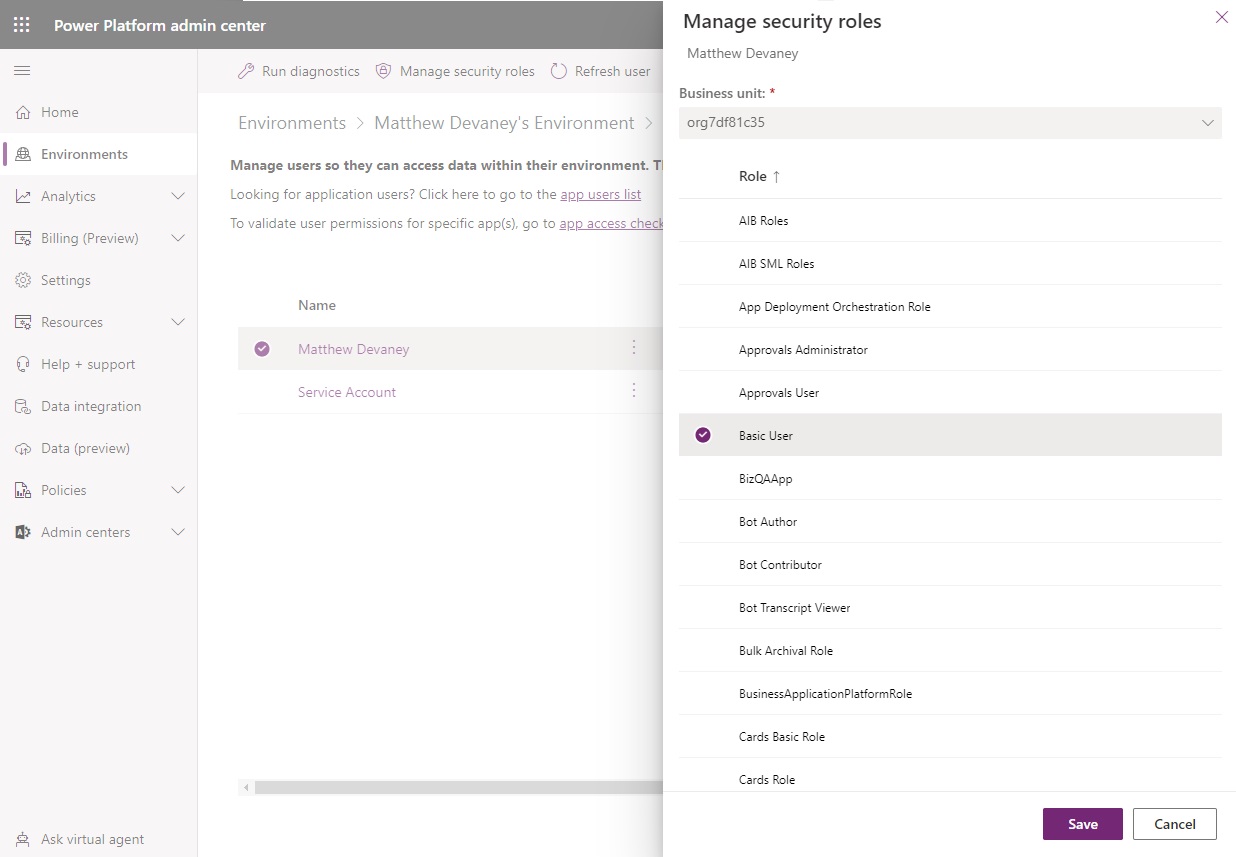1236x857 pixels.
Task: Expand the Admin centers navigation section
Action: (x=178, y=532)
